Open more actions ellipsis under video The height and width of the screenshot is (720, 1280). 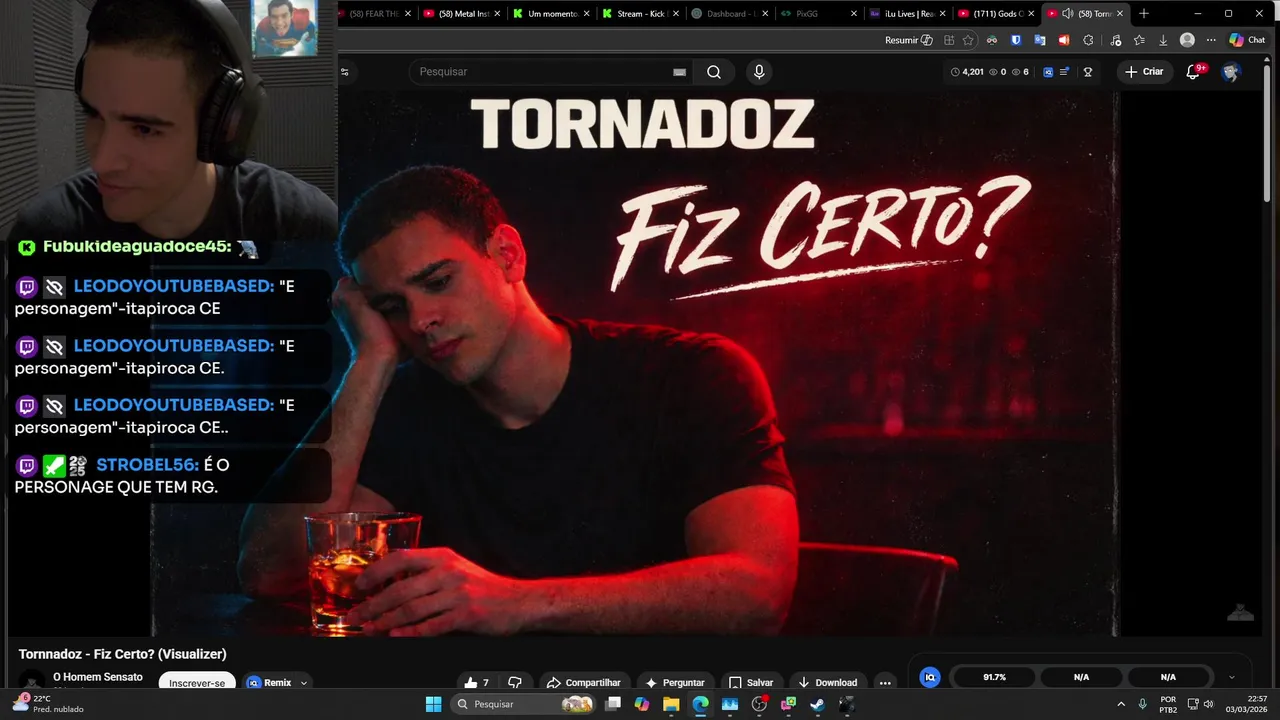click(x=885, y=683)
